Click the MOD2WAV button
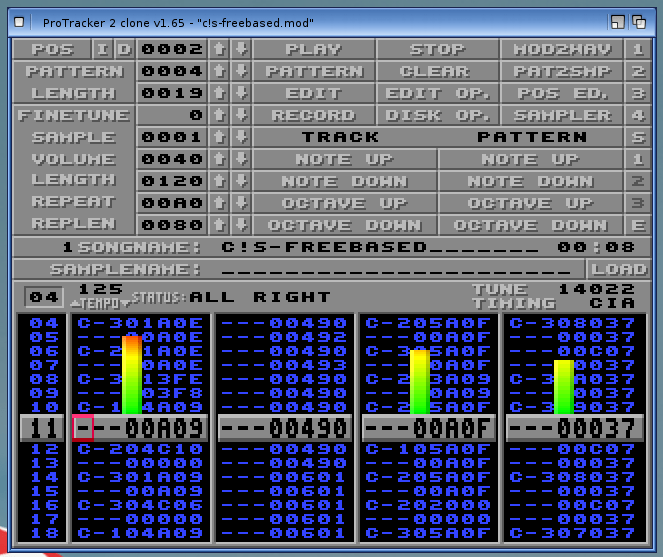663x557 pixels. (x=562, y=49)
